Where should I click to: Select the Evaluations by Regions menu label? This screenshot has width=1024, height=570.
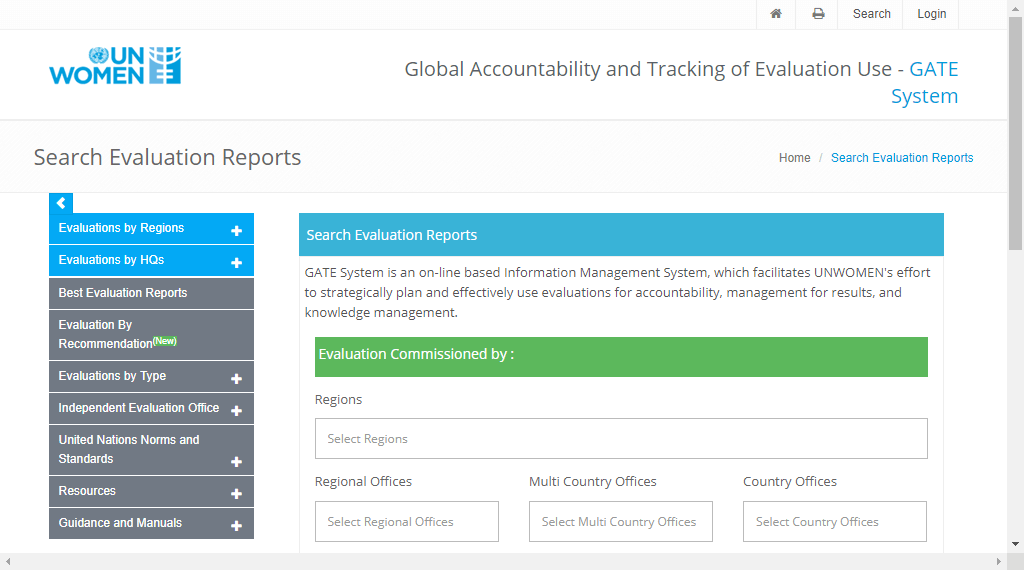click(x=121, y=228)
